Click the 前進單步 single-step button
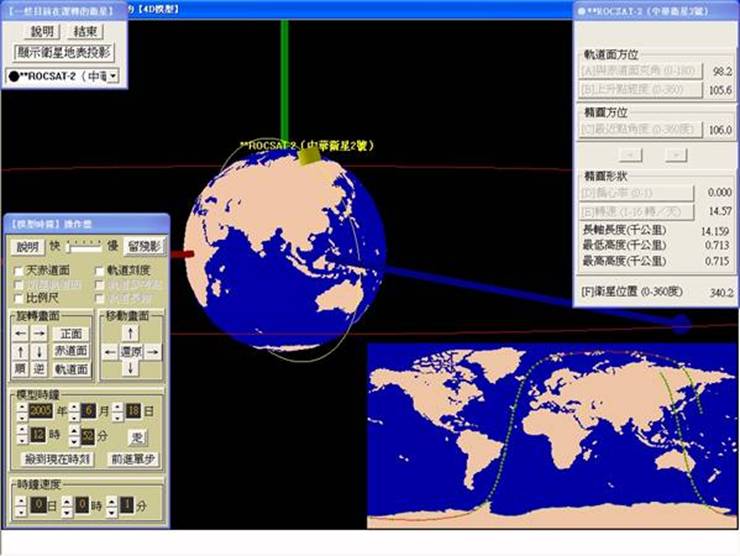This screenshot has width=740, height=556. point(133,459)
